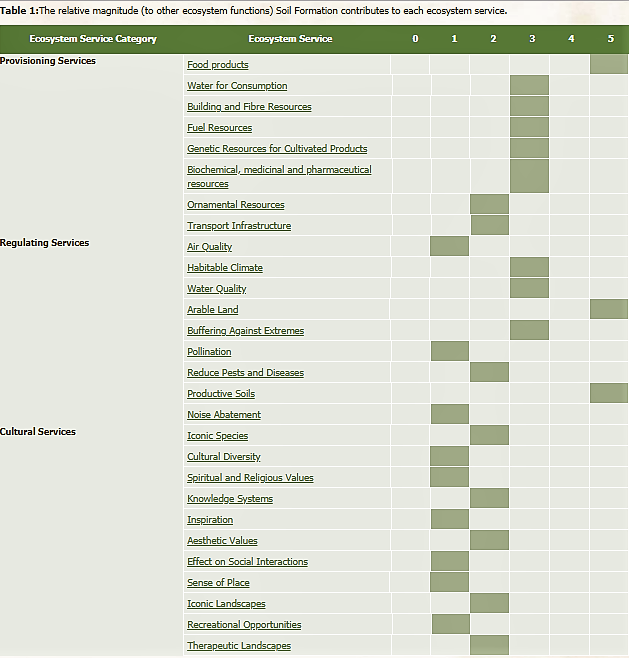Select the Fuel Resources link
629x658 pixels.
click(x=219, y=128)
